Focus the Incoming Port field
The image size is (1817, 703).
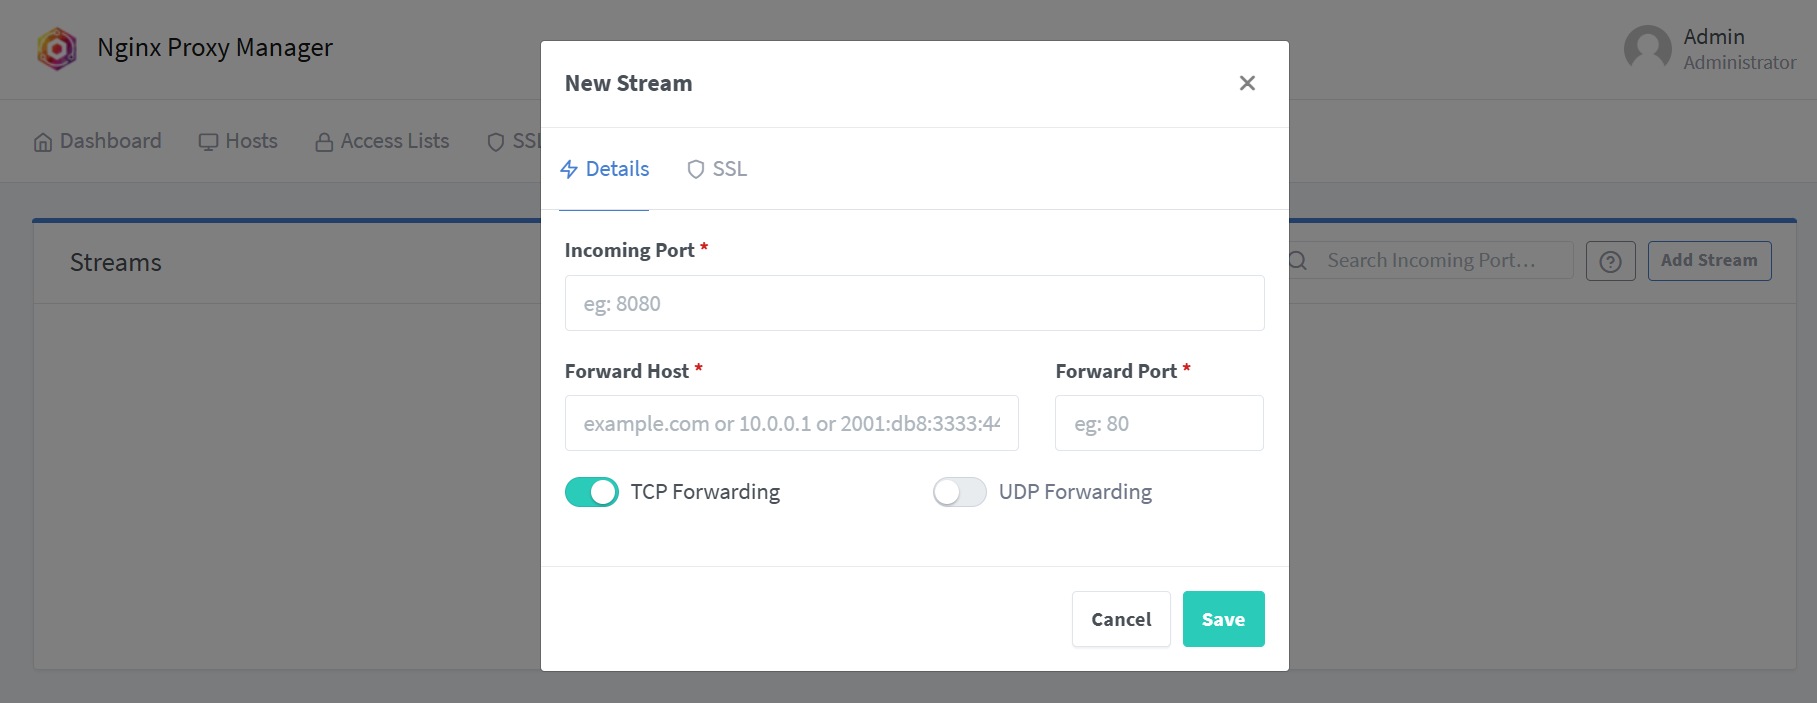914,303
